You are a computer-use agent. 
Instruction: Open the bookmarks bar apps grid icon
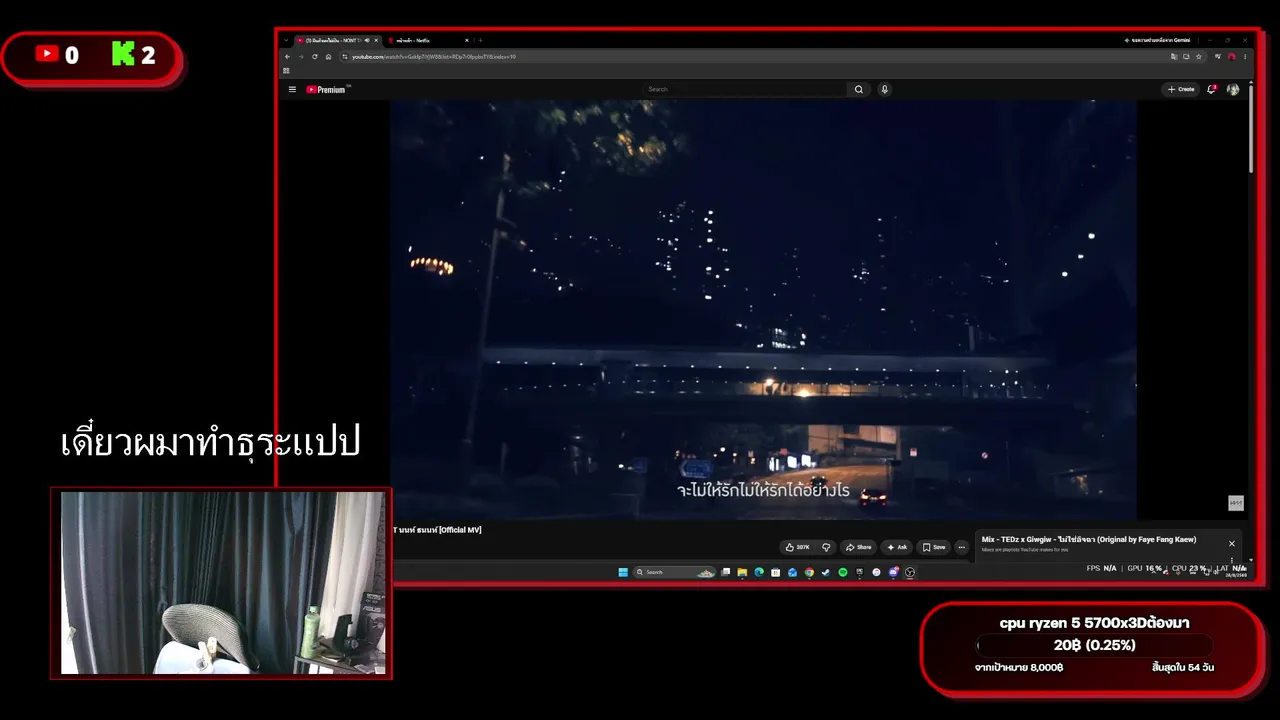click(286, 71)
